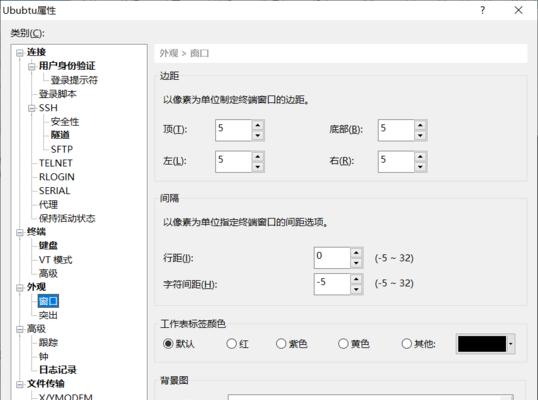Select SERIAL in the category tree
This screenshot has height=400, width=538.
55,190
